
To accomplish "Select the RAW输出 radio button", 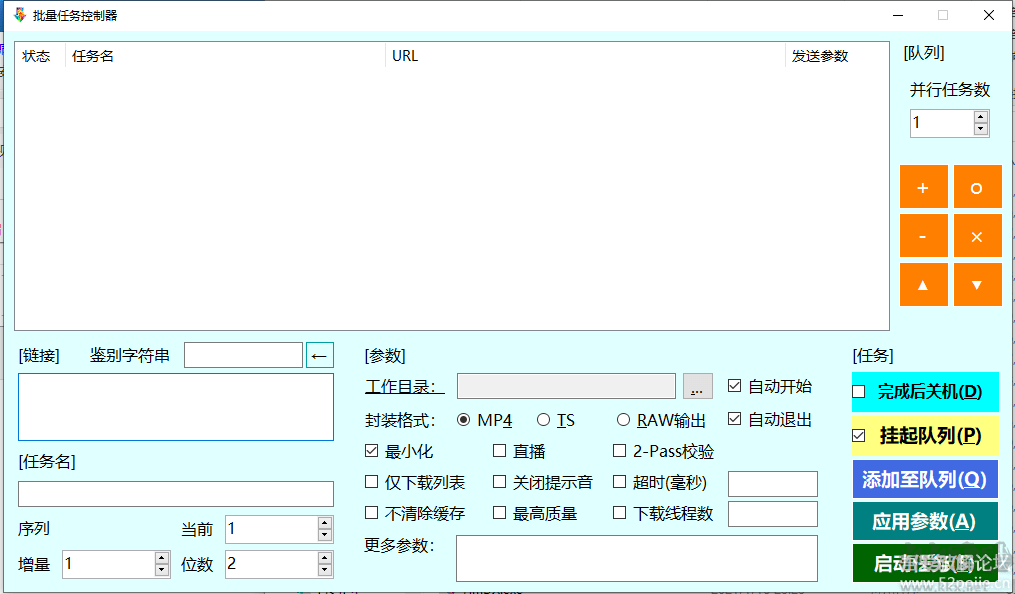I will [x=623, y=419].
